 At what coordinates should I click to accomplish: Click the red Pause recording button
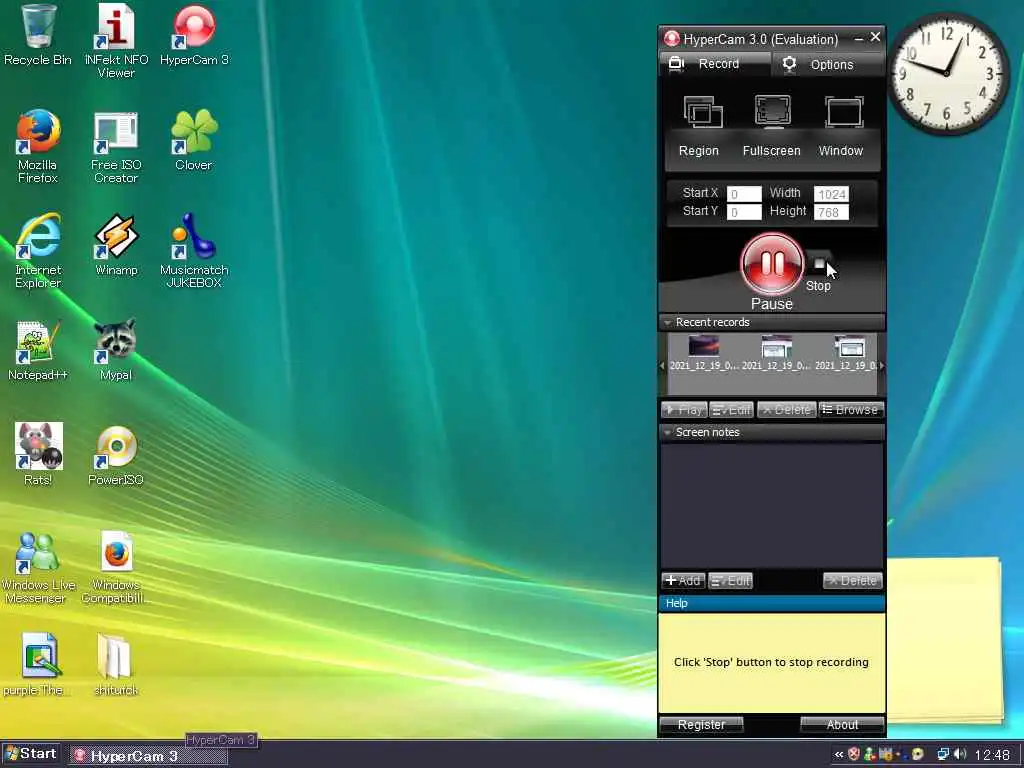[772, 264]
